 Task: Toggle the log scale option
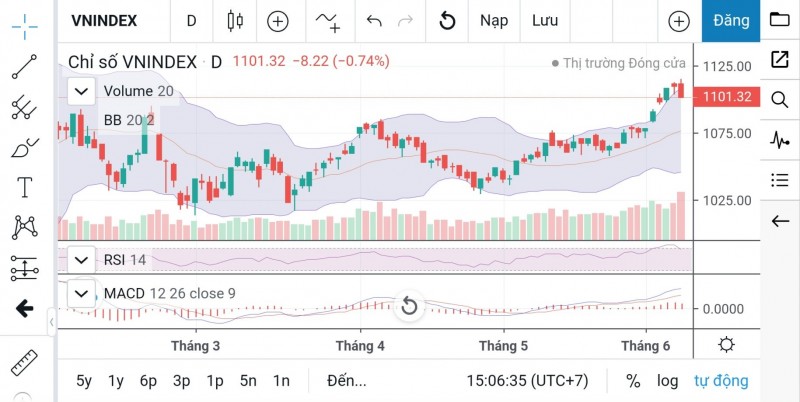pos(667,380)
